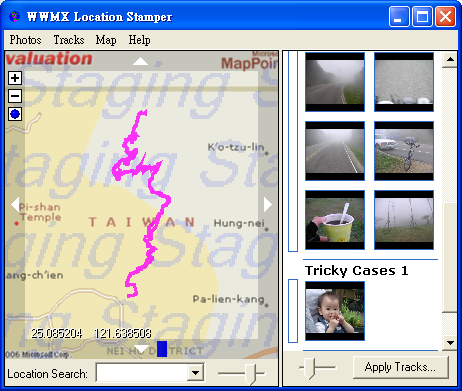Open the Location Search dropdown arrow
Viewport: 462px width, 391px height.
tap(195, 373)
